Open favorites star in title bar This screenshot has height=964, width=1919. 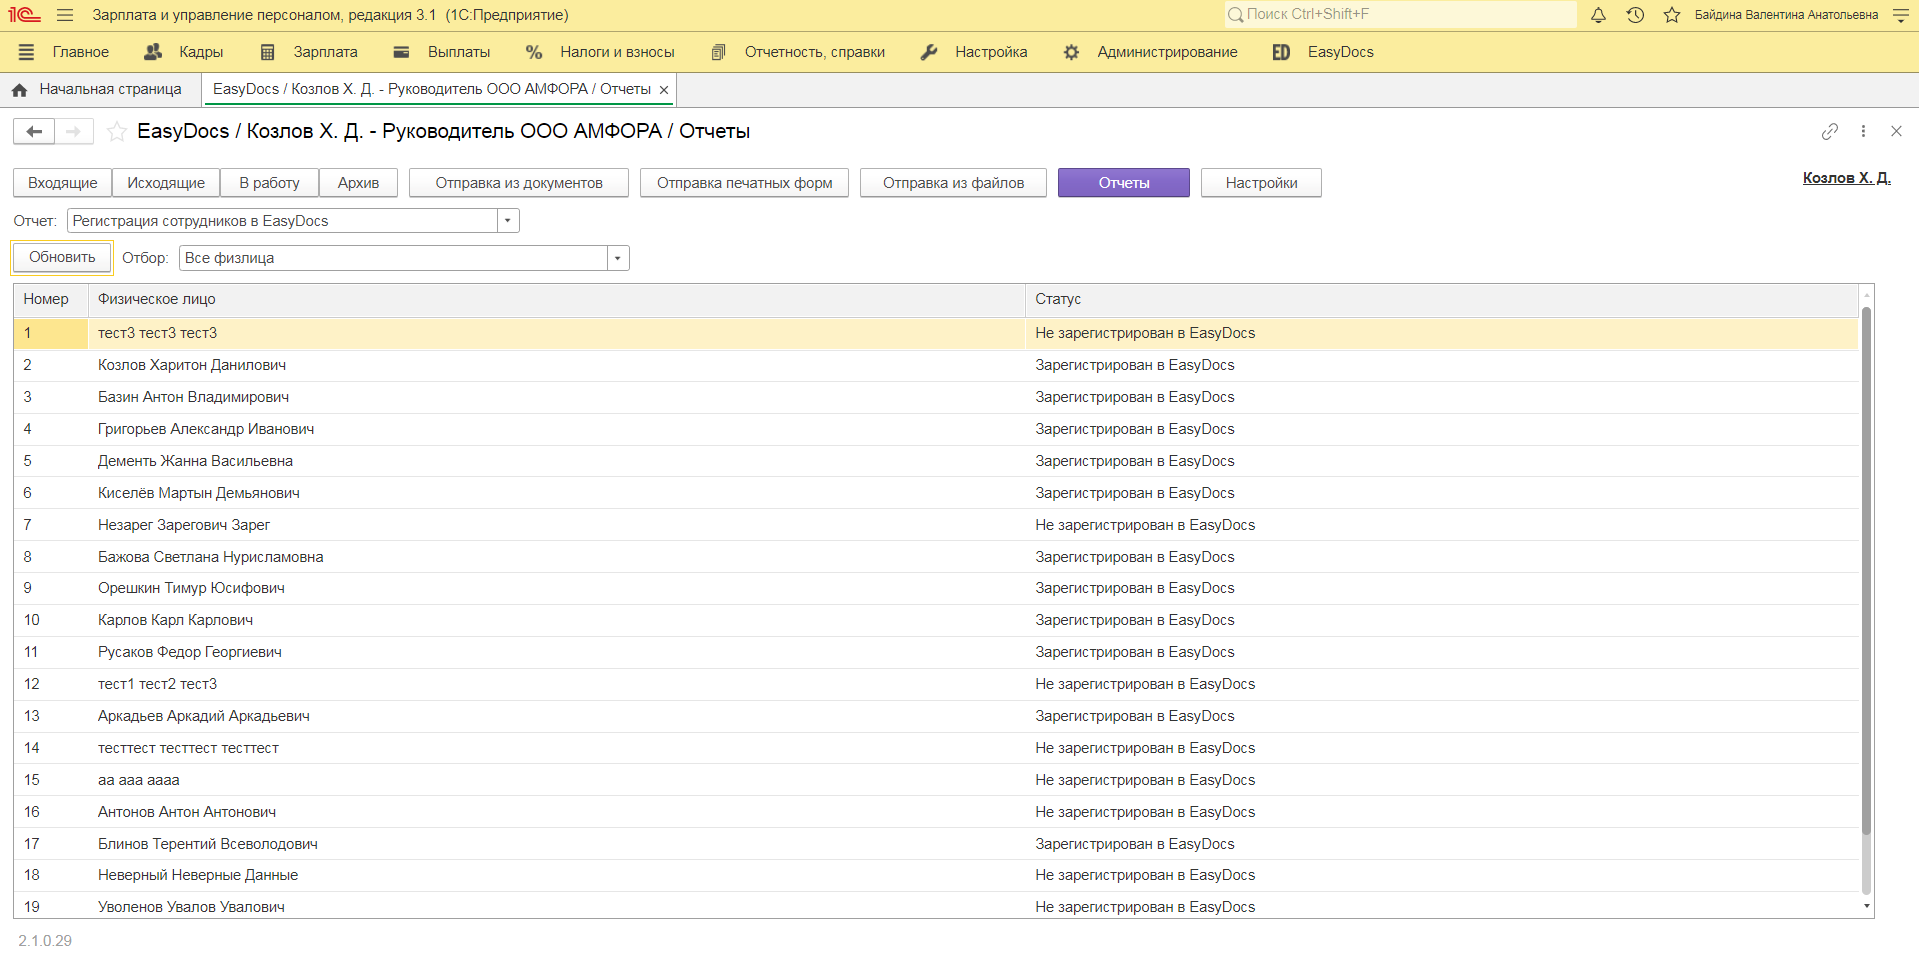1671,15
